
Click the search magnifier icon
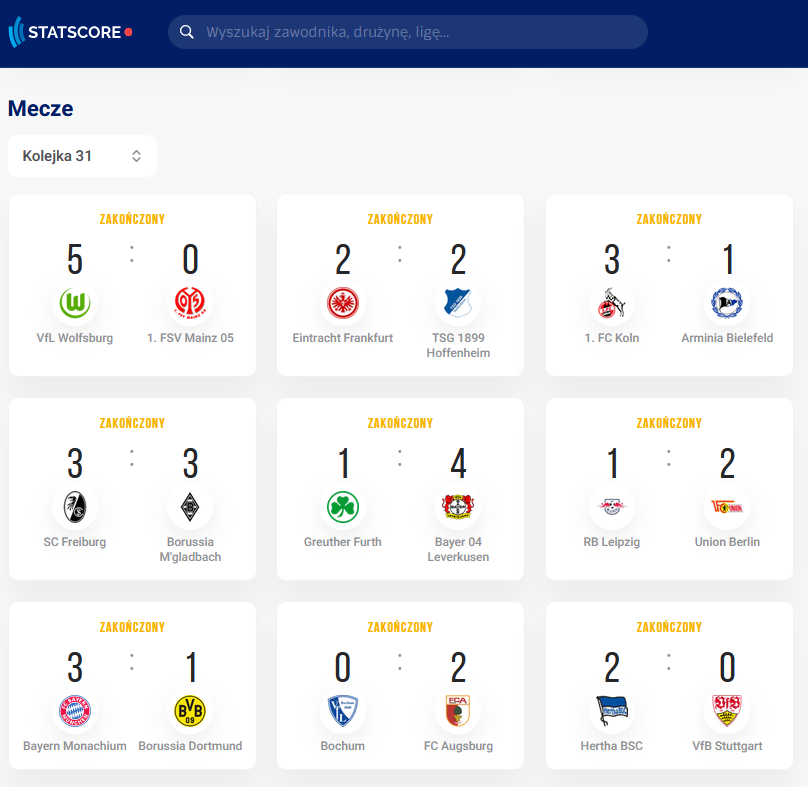[187, 32]
